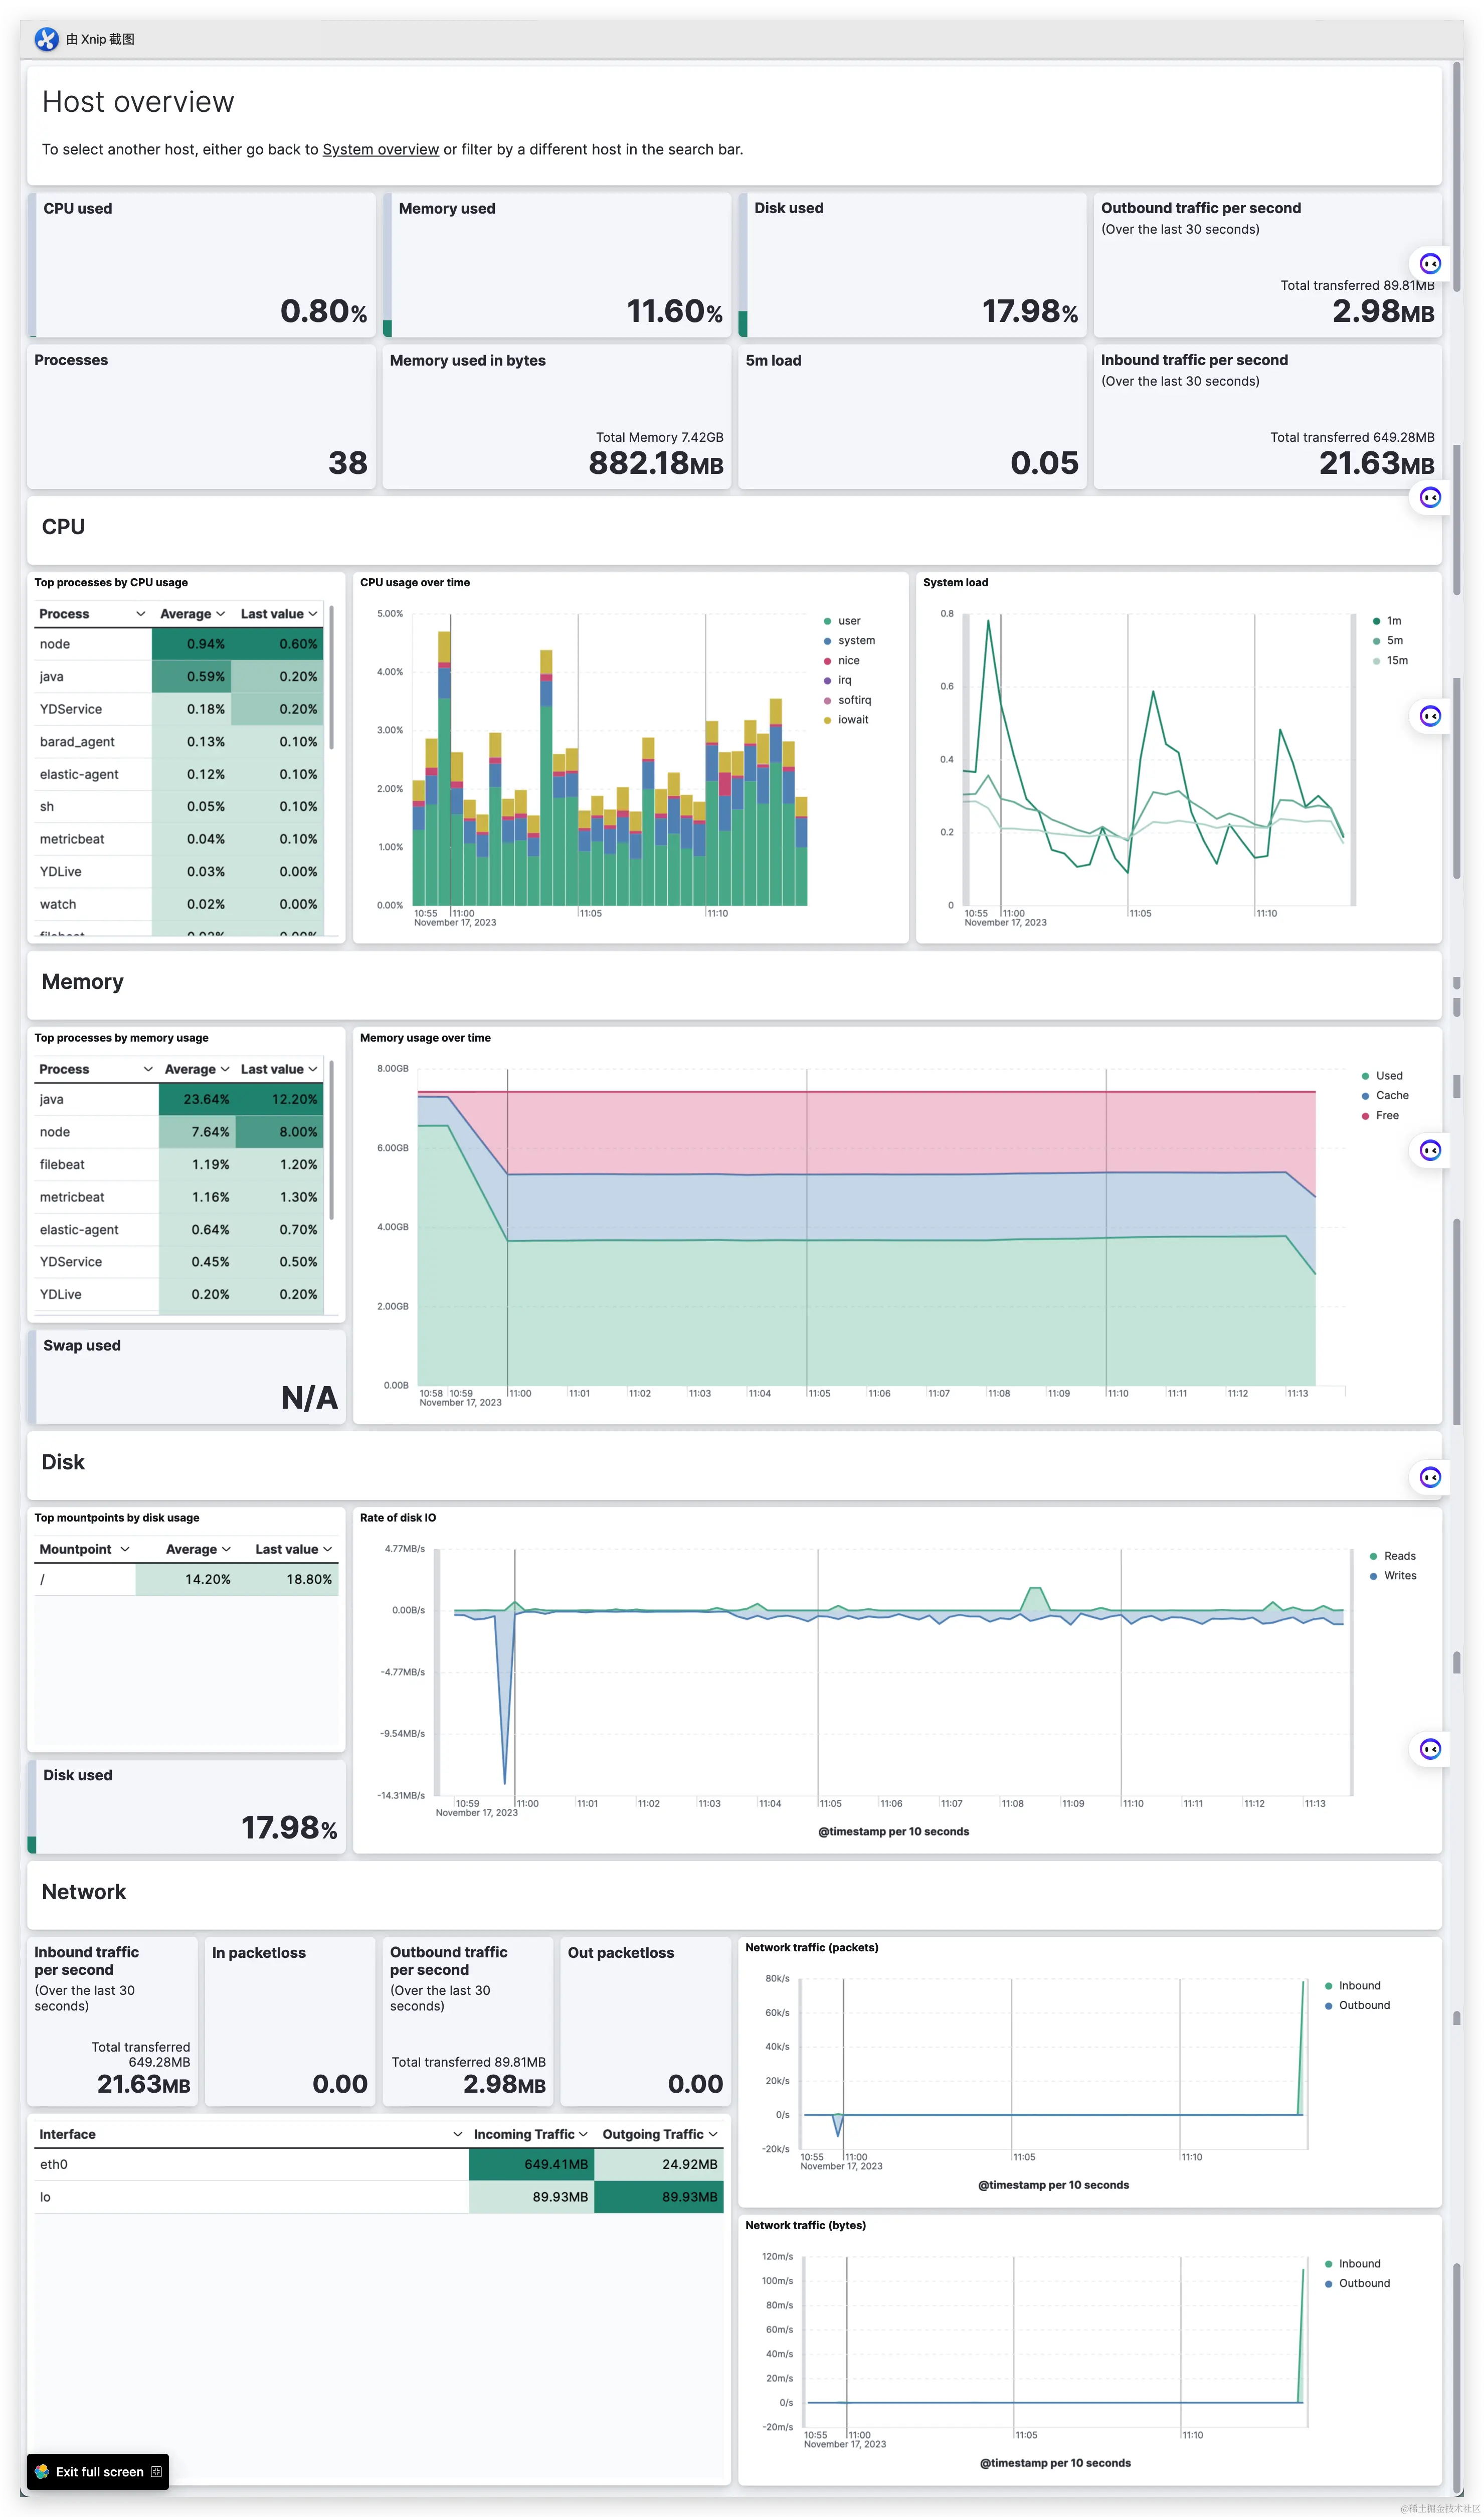The image size is (1484, 2517).
Task: Click the Writes color dot in disk IO legend
Action: tap(1373, 1576)
